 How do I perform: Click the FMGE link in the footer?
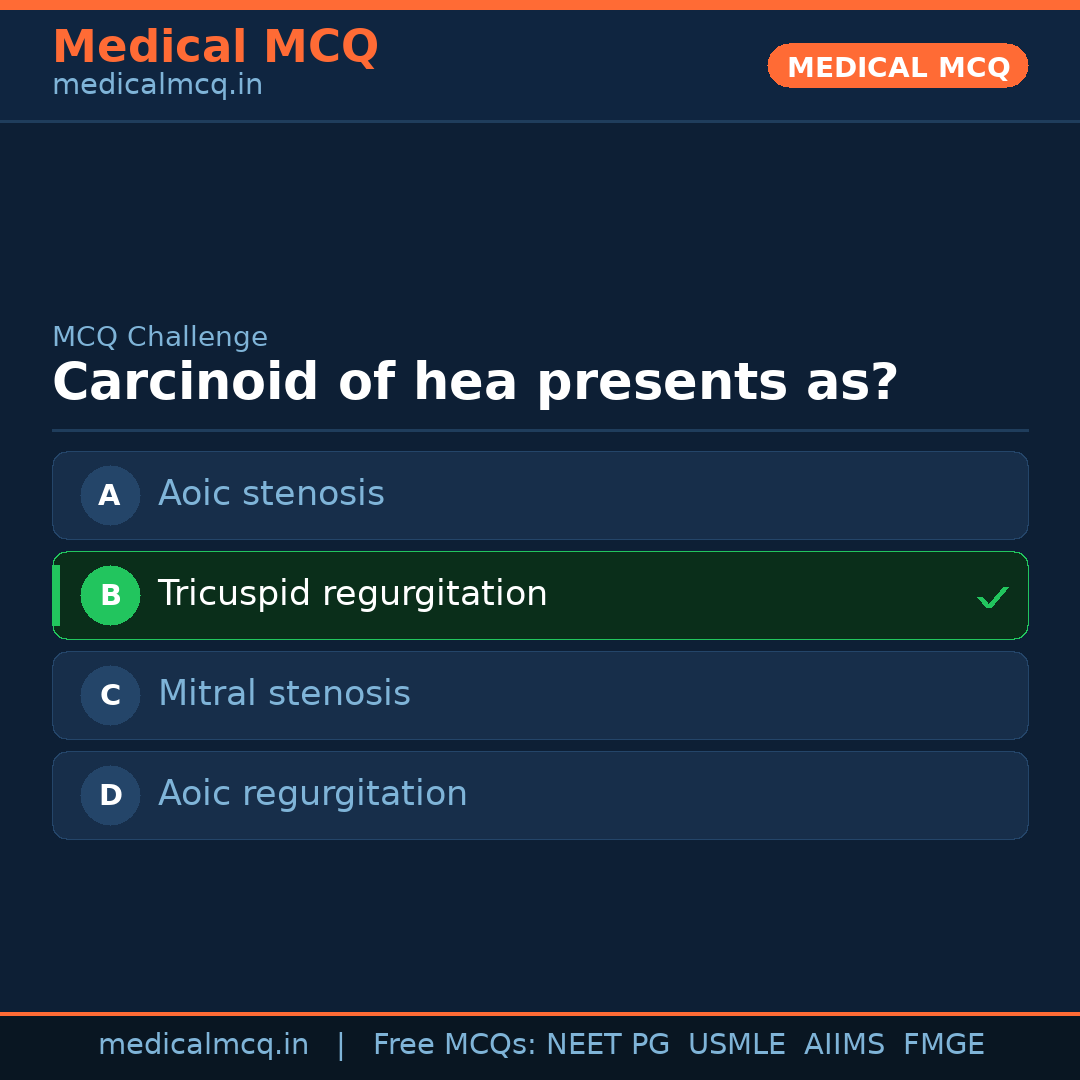pos(943,1043)
